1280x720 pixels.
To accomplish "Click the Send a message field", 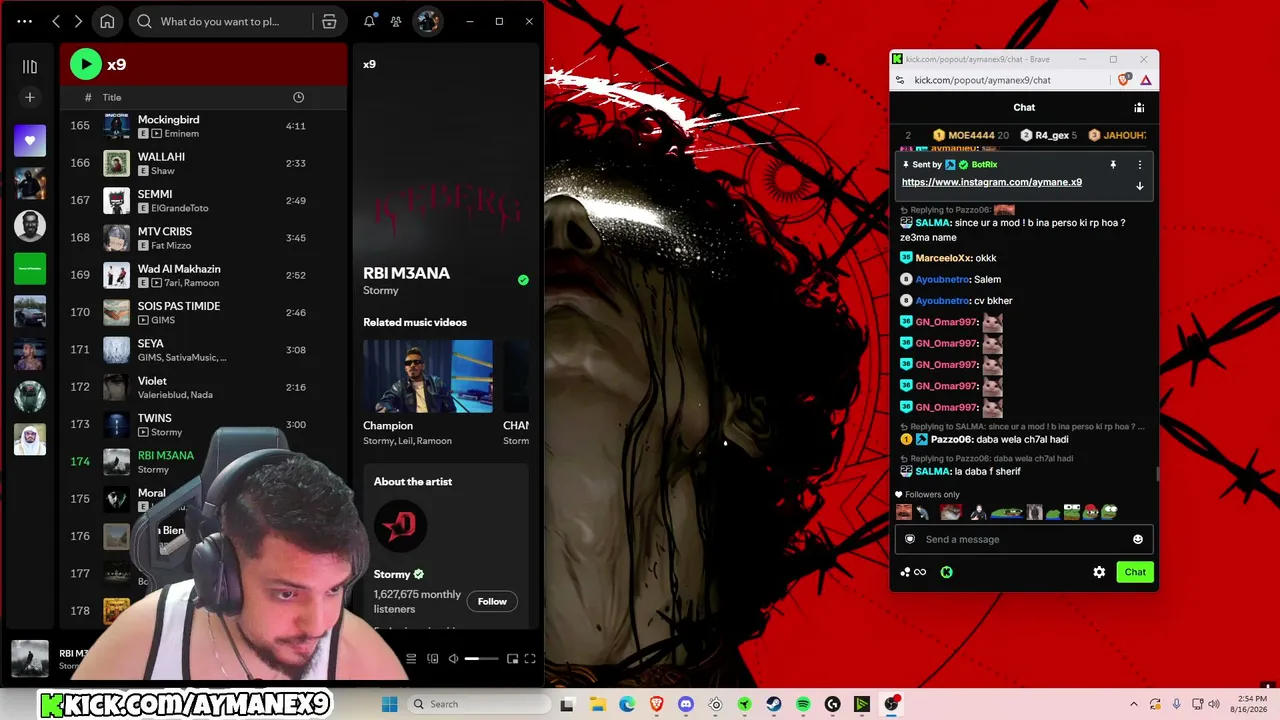I will pos(1024,539).
